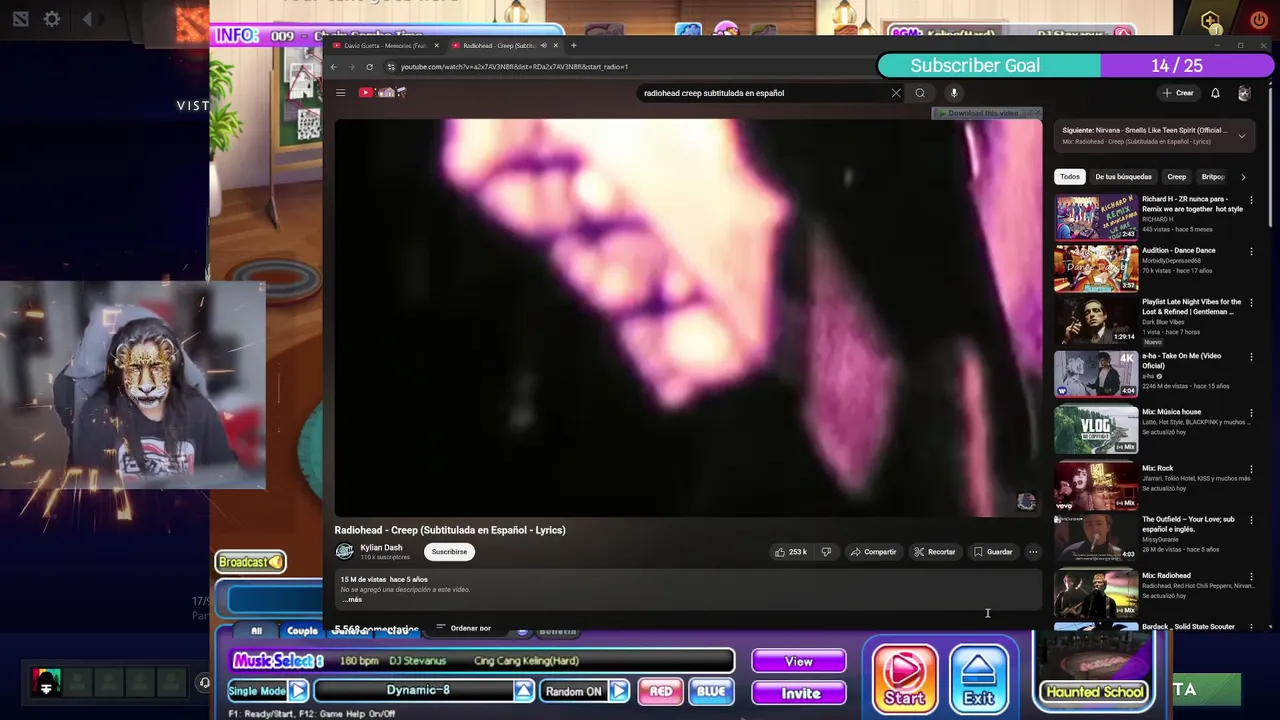1280x720 pixels.
Task: Click the coin badge icon near power
Action: [x=1211, y=20]
